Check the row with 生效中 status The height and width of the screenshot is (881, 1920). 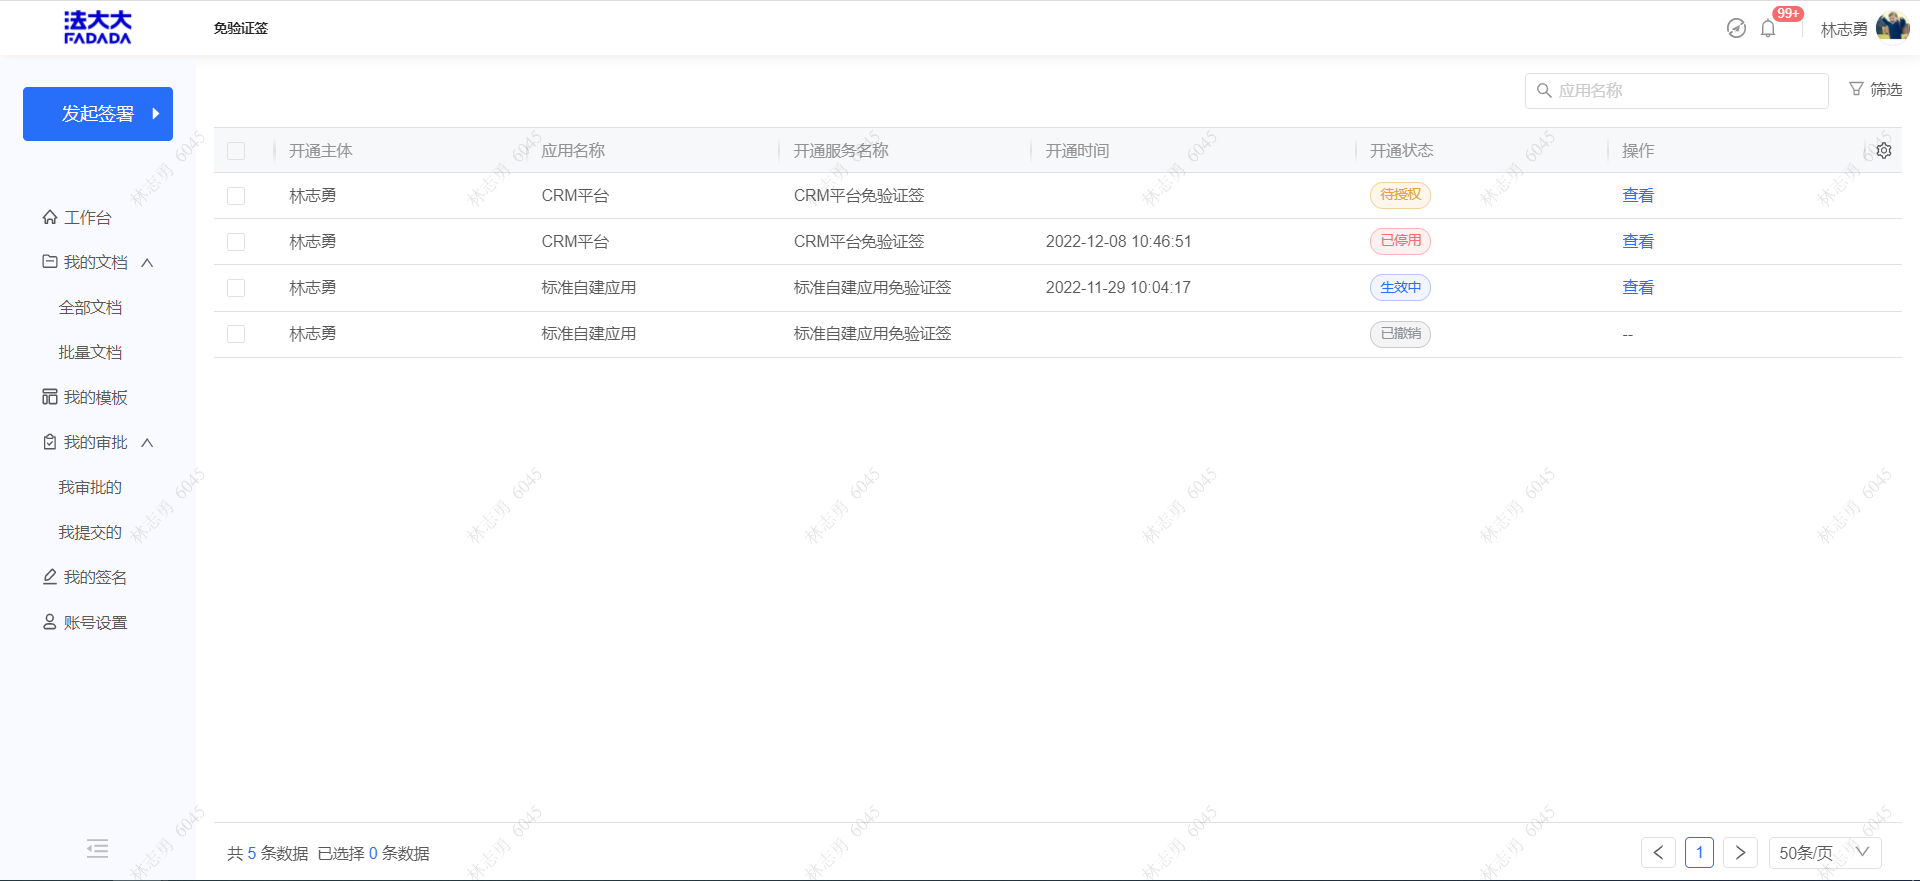pos(236,288)
